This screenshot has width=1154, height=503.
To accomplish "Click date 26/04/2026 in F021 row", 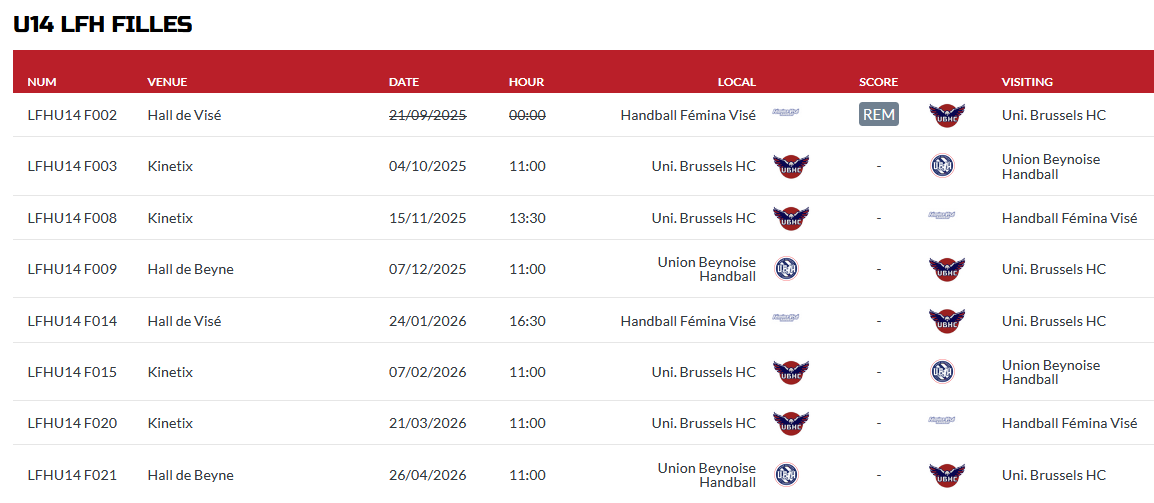I will tap(428, 475).
